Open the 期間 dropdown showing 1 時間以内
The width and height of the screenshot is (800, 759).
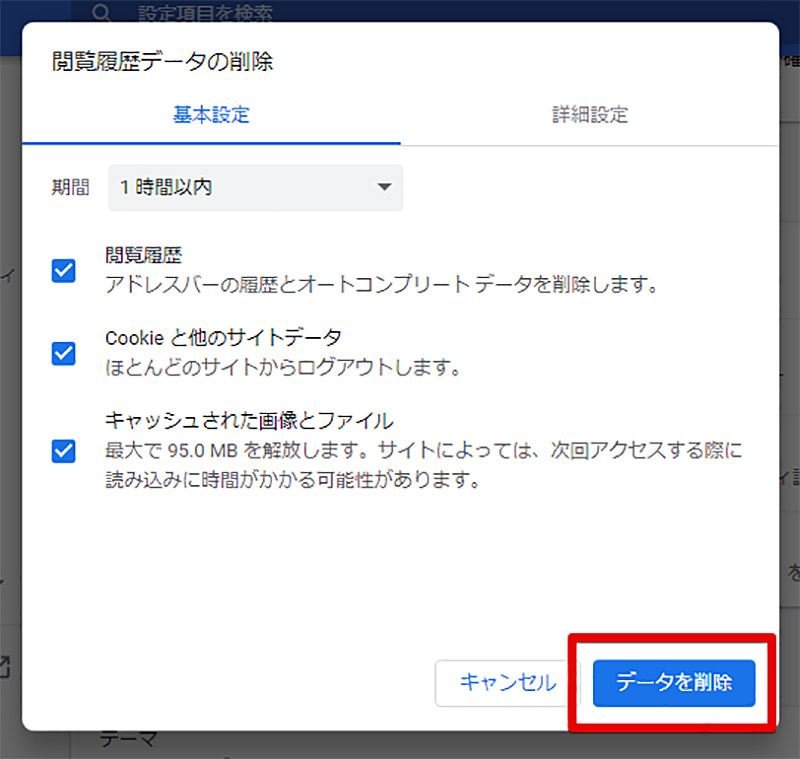255,187
